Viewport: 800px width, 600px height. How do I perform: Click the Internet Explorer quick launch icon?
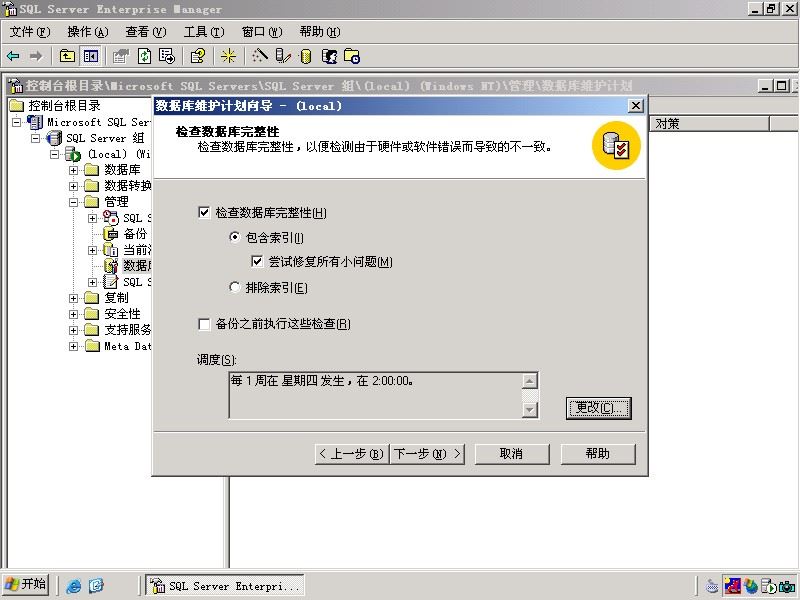point(74,585)
